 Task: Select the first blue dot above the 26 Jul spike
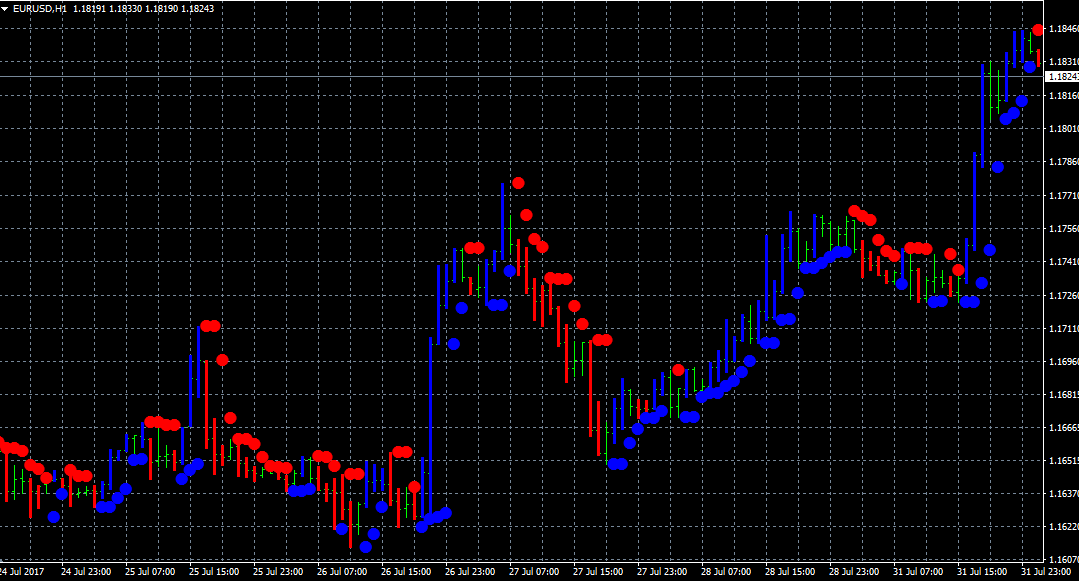[x=453, y=344]
